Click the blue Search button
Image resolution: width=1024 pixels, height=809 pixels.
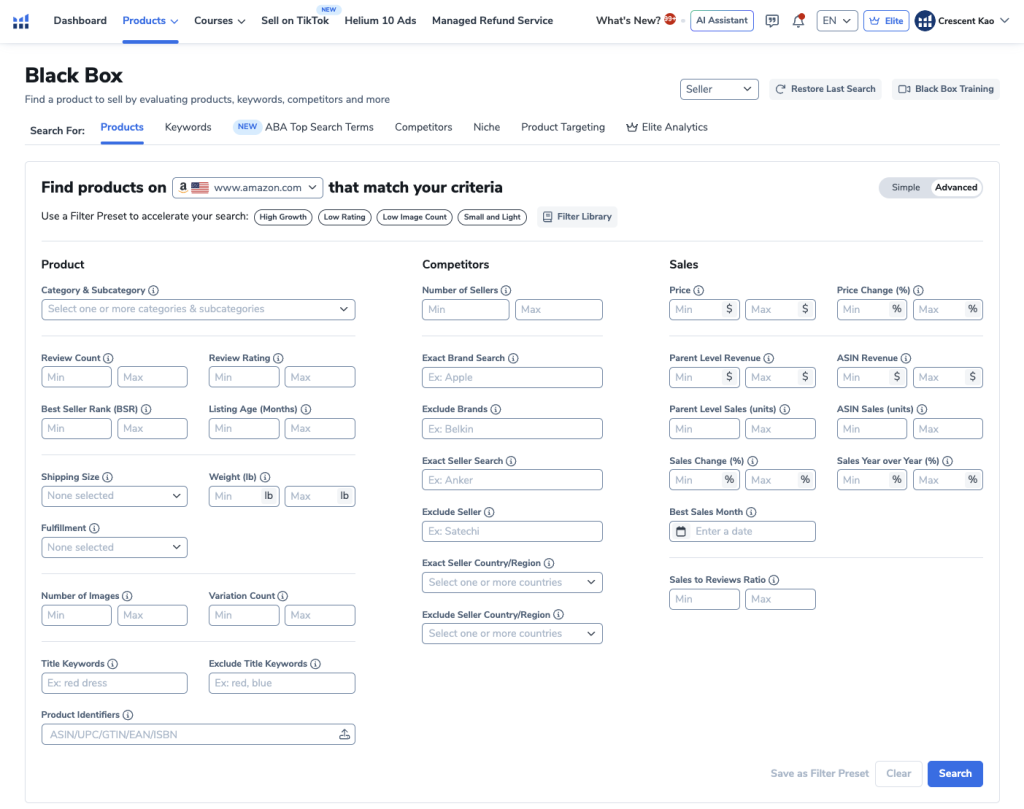(954, 774)
